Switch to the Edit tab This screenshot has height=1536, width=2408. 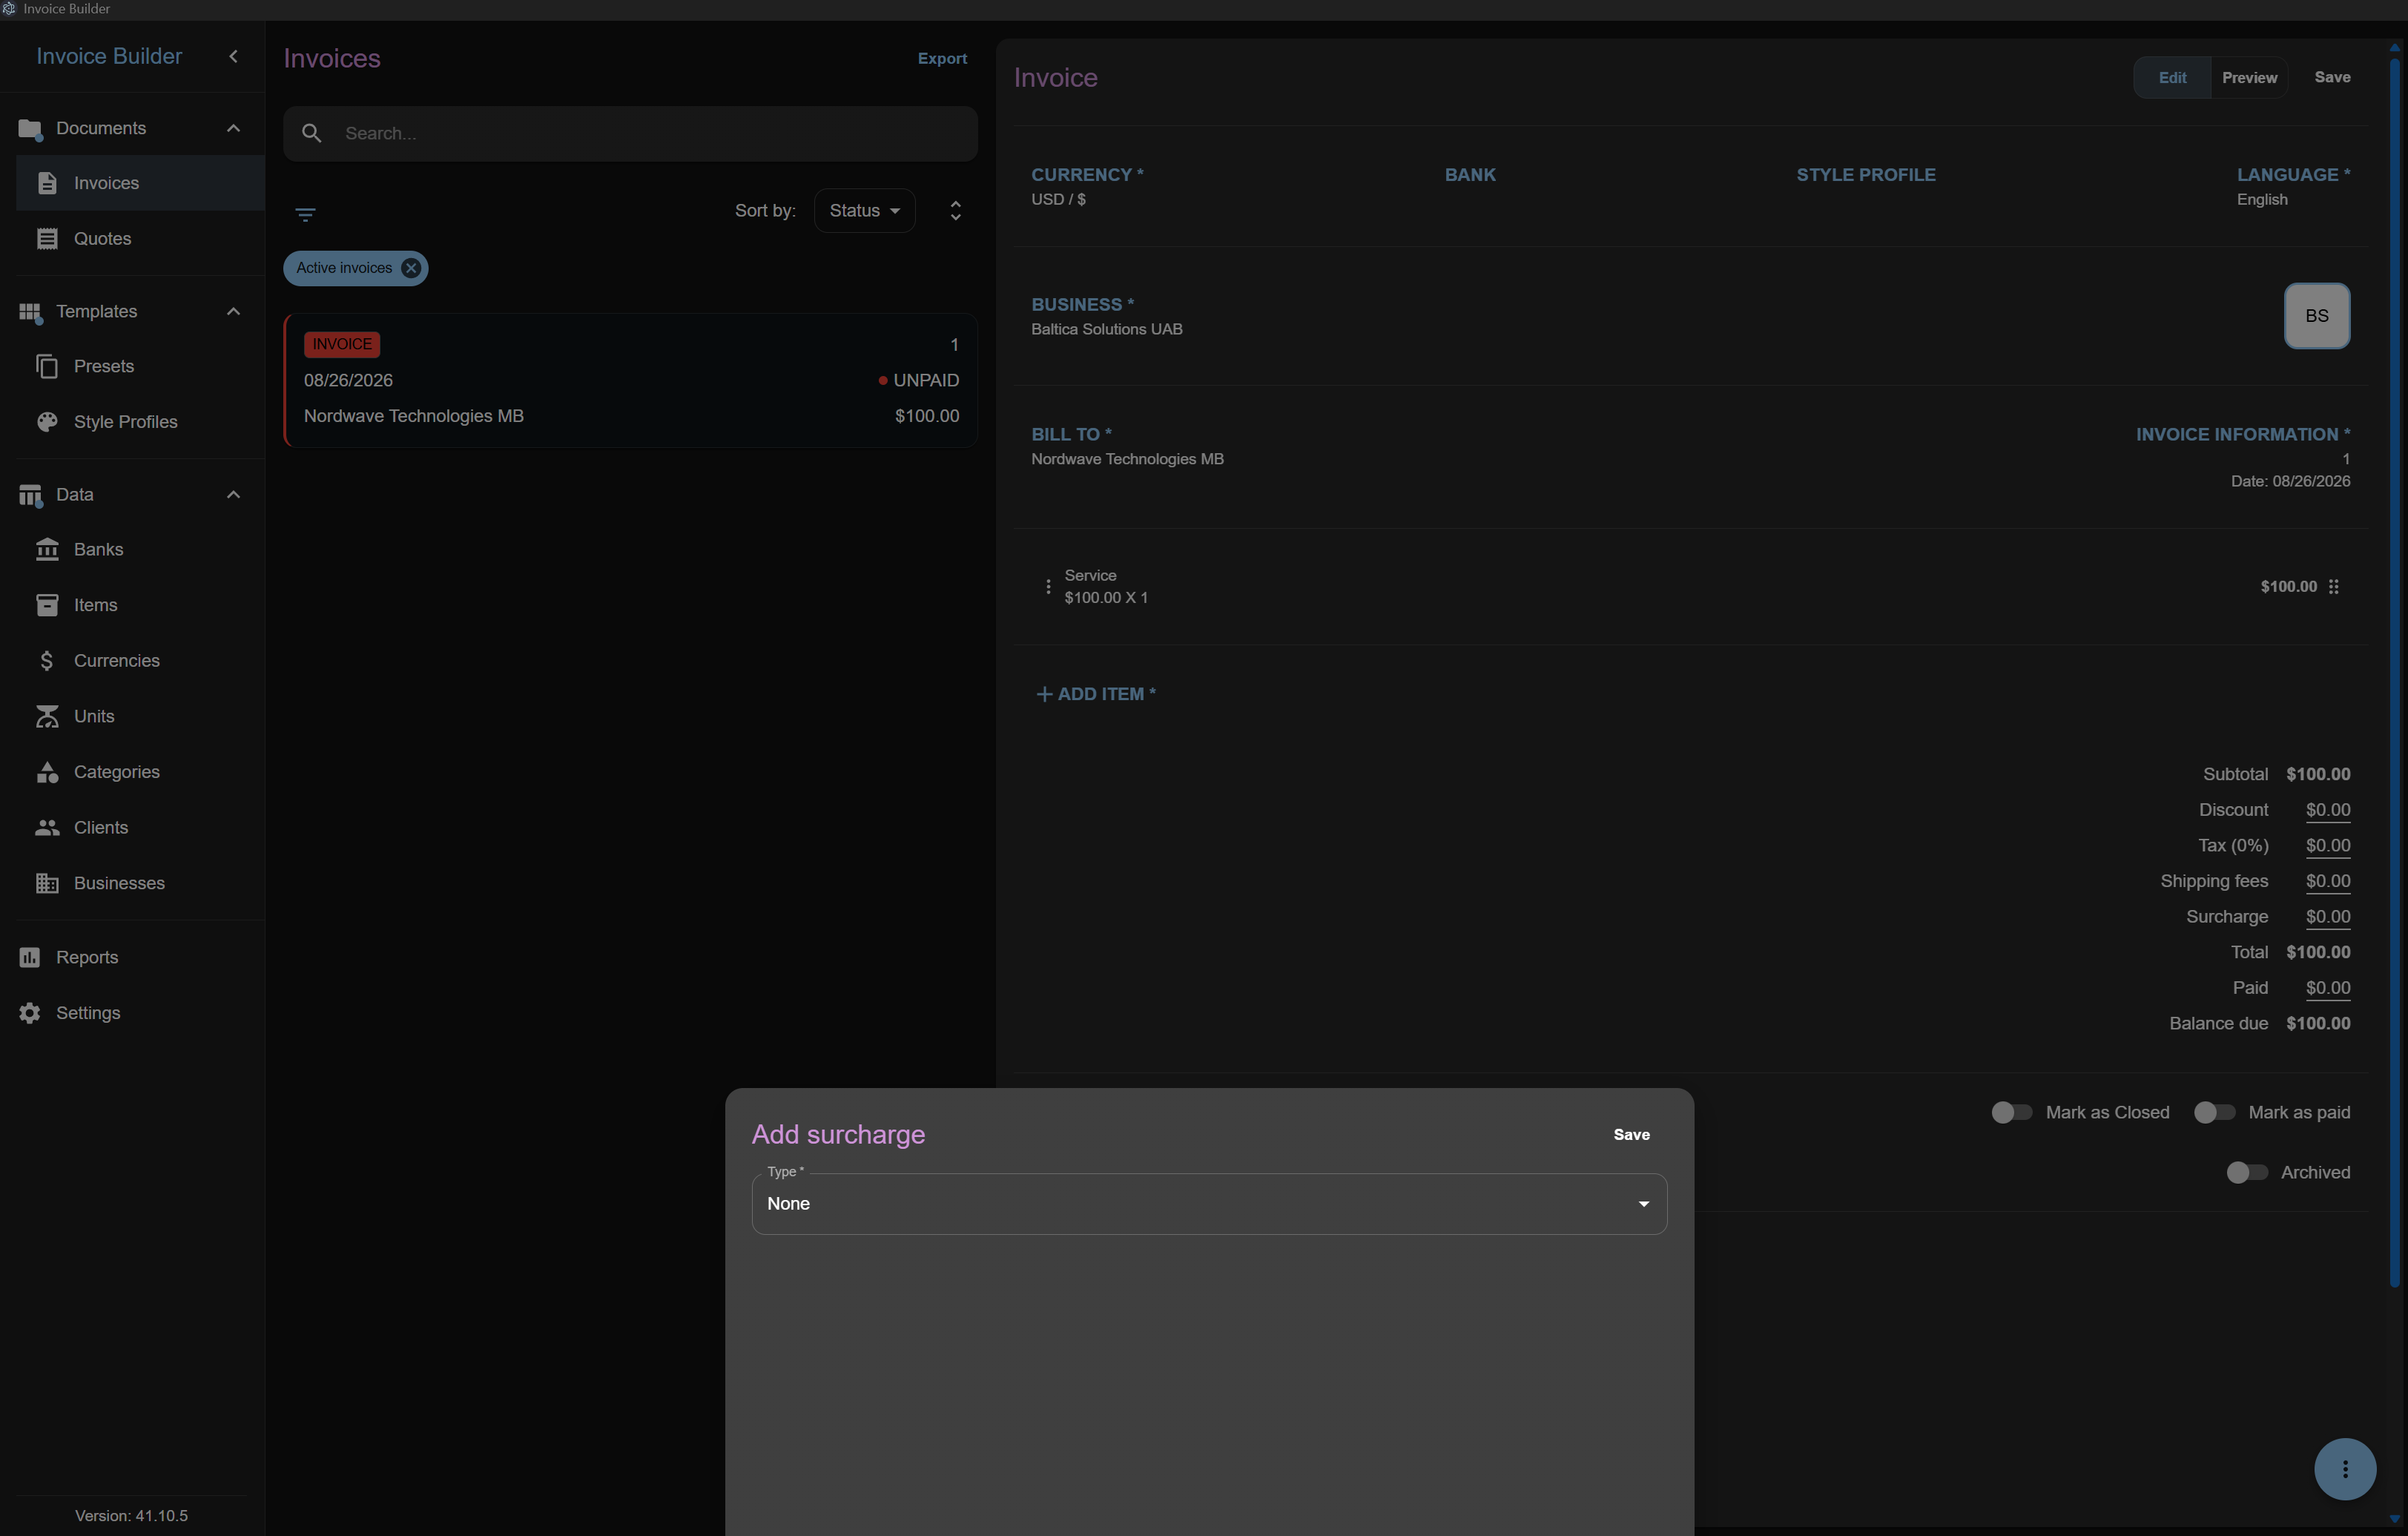(x=2172, y=77)
